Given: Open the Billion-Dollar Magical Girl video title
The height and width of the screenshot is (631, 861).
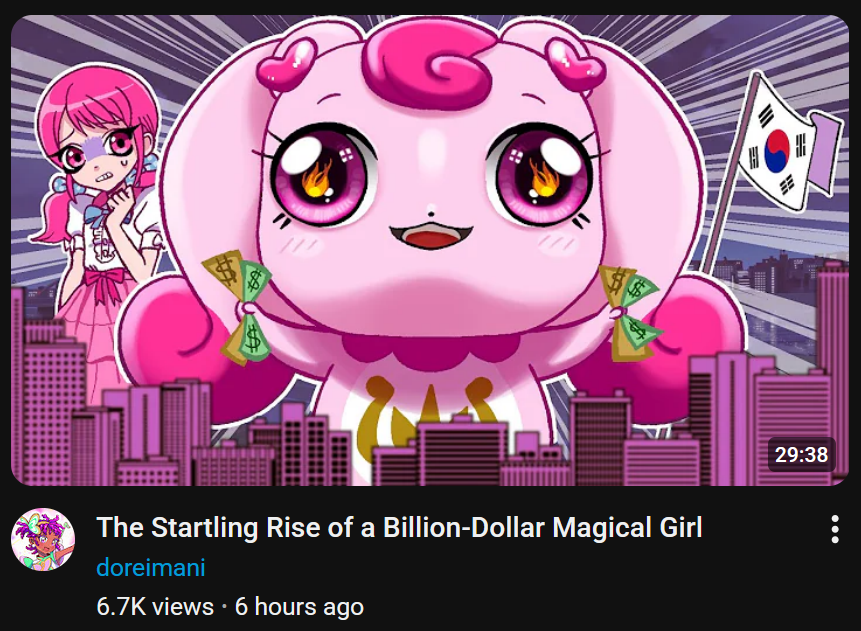Looking at the screenshot, I should [399, 527].
